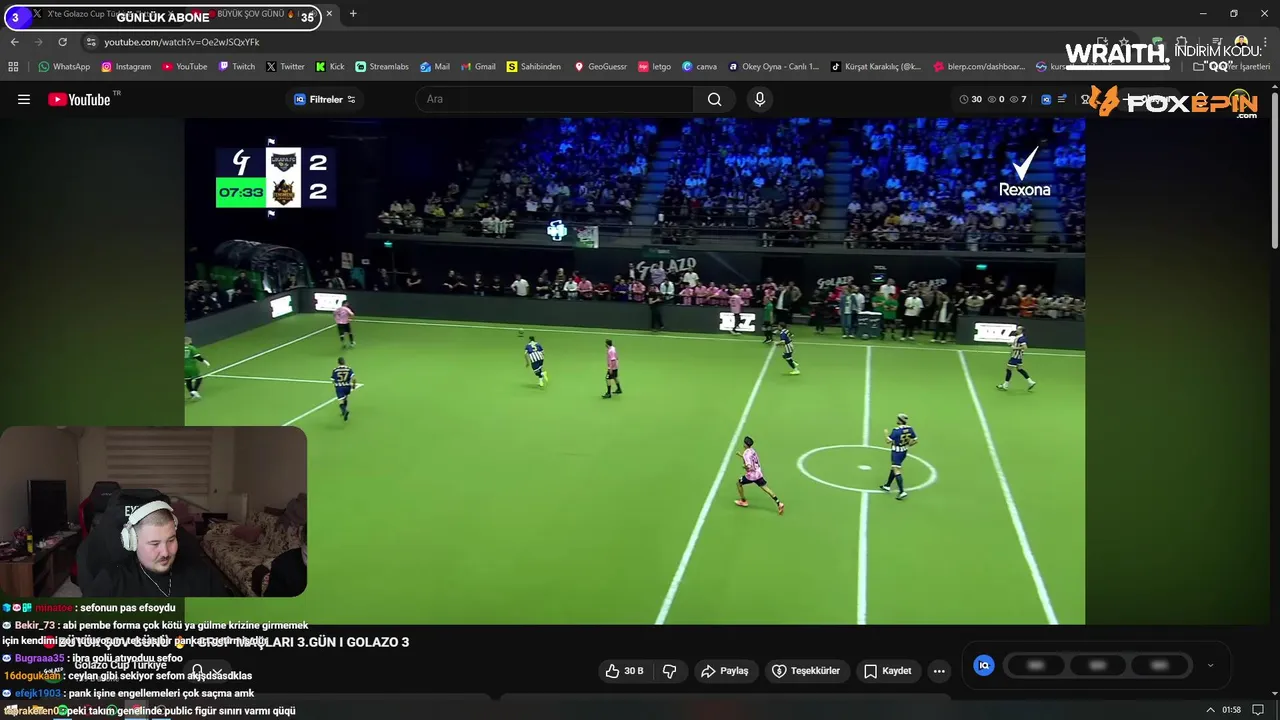Dislike the video
This screenshot has height=720, width=1280.
[x=670, y=671]
